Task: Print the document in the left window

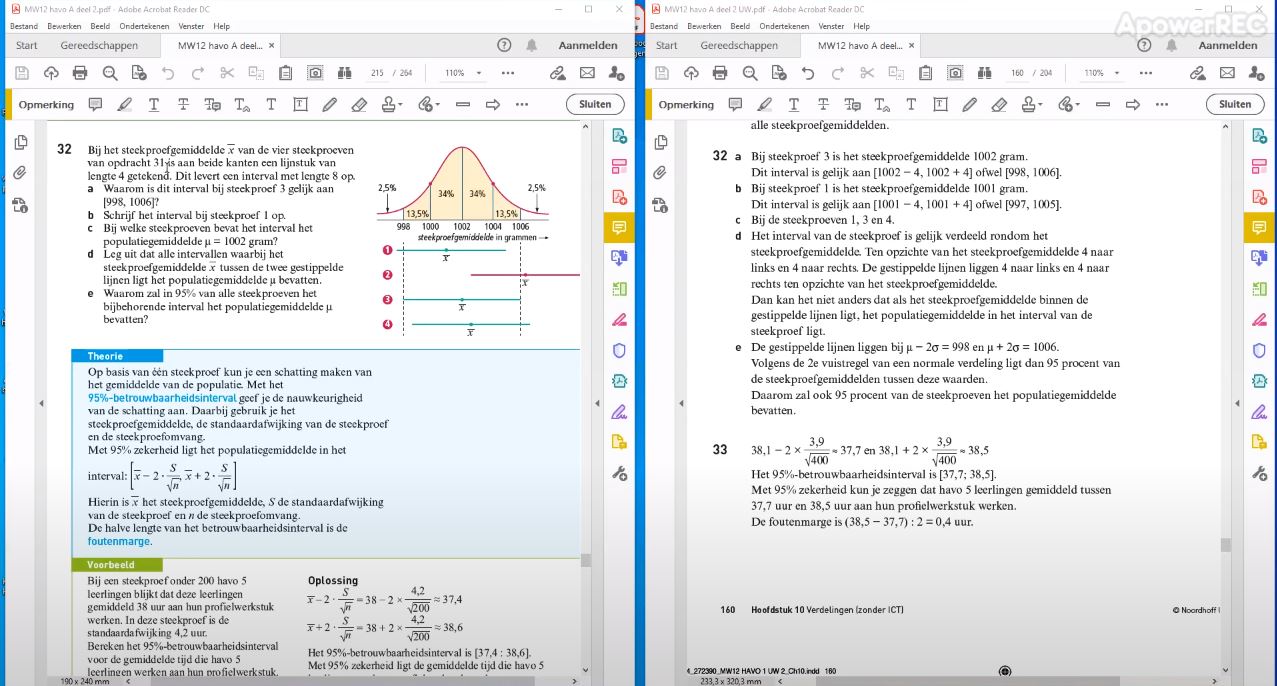Action: coord(80,73)
